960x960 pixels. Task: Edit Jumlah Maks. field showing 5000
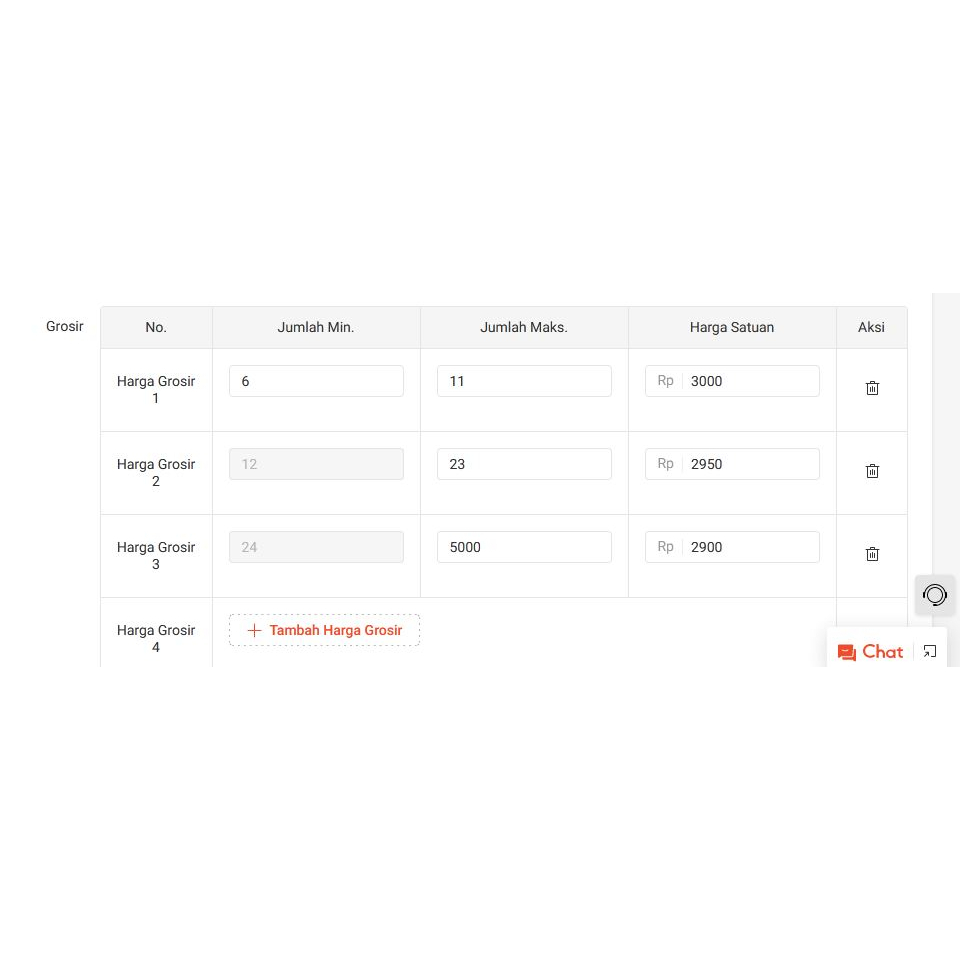(524, 547)
